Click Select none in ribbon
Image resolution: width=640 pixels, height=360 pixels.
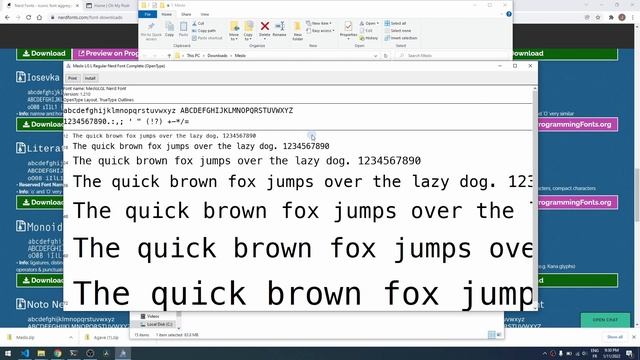(398, 31)
